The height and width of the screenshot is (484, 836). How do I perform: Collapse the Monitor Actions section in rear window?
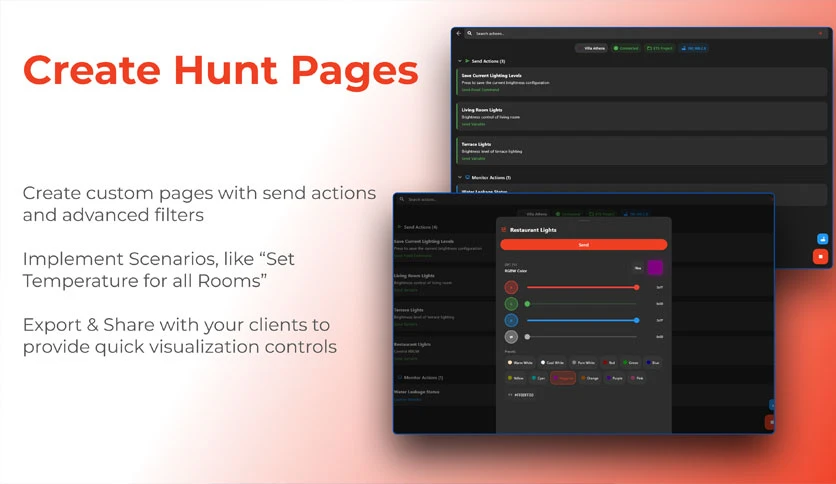tap(460, 177)
